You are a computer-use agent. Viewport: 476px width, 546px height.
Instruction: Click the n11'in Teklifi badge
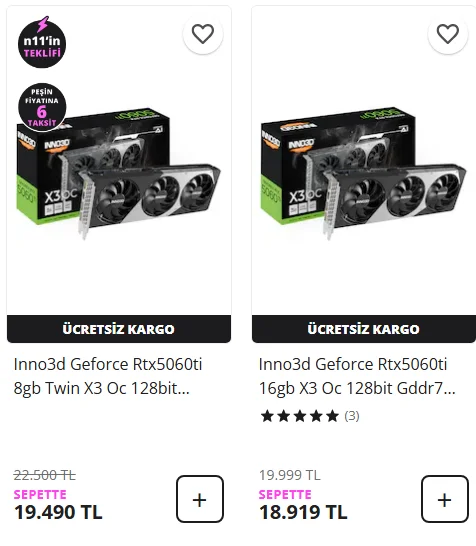click(x=42, y=42)
